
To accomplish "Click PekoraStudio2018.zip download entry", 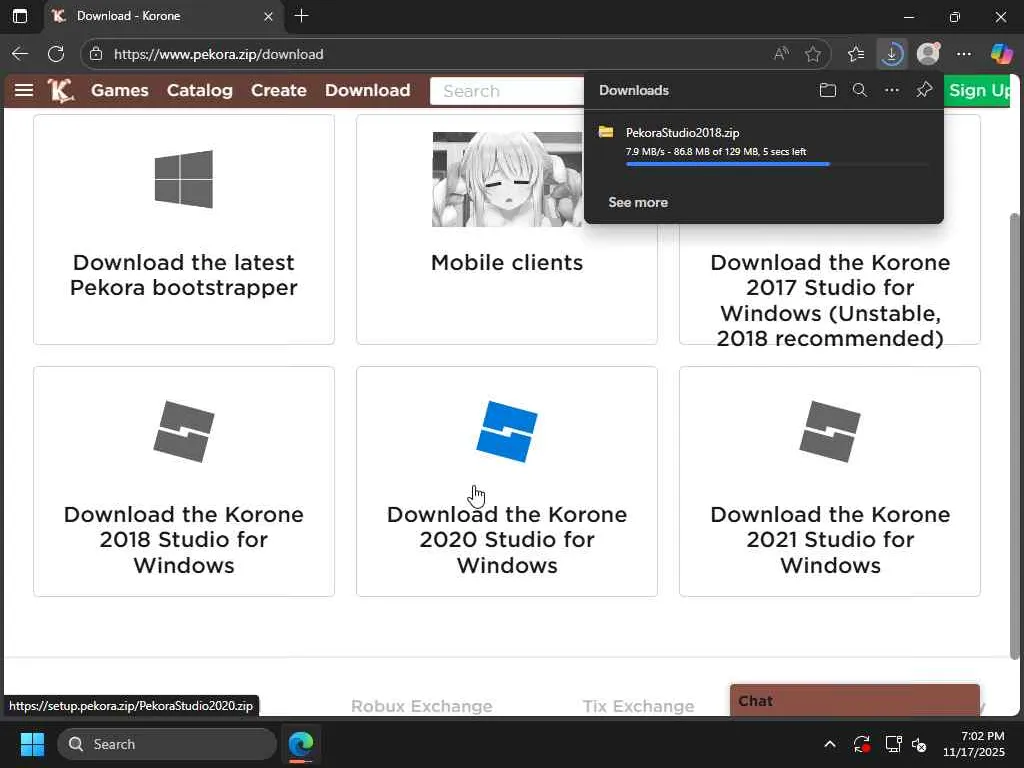I will (763, 146).
